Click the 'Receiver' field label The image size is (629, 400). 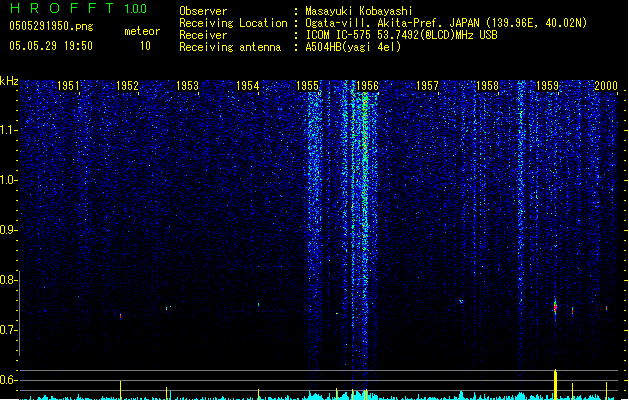(203, 35)
